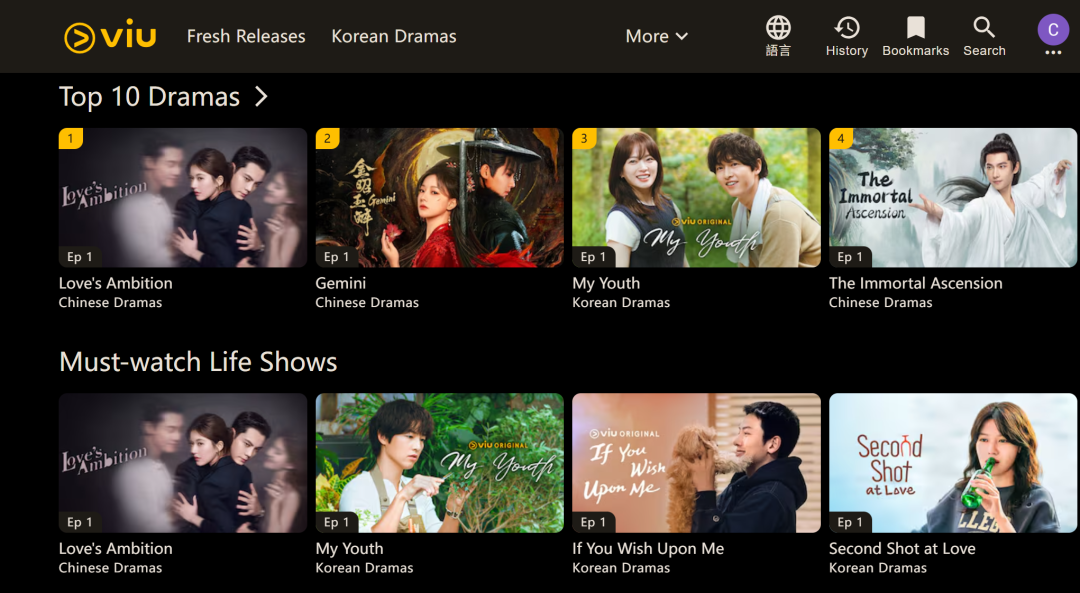This screenshot has width=1080, height=593.
Task: Open Top 10 Dramas heading
Action: point(149,96)
